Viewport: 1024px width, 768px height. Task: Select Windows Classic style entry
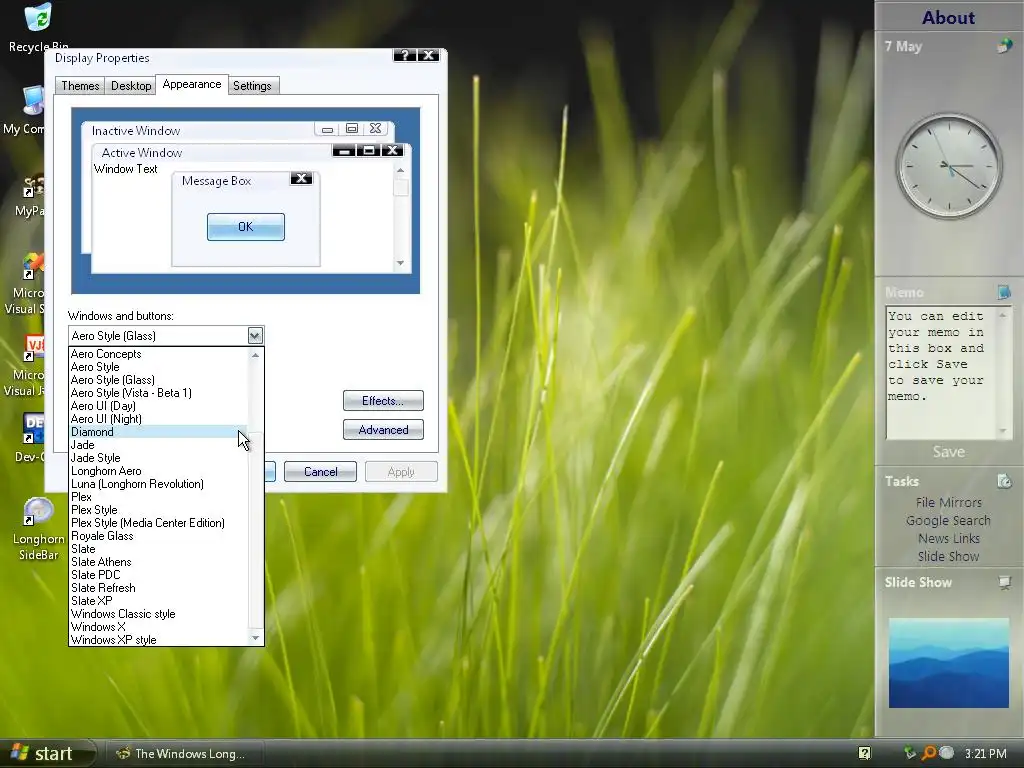(159, 614)
